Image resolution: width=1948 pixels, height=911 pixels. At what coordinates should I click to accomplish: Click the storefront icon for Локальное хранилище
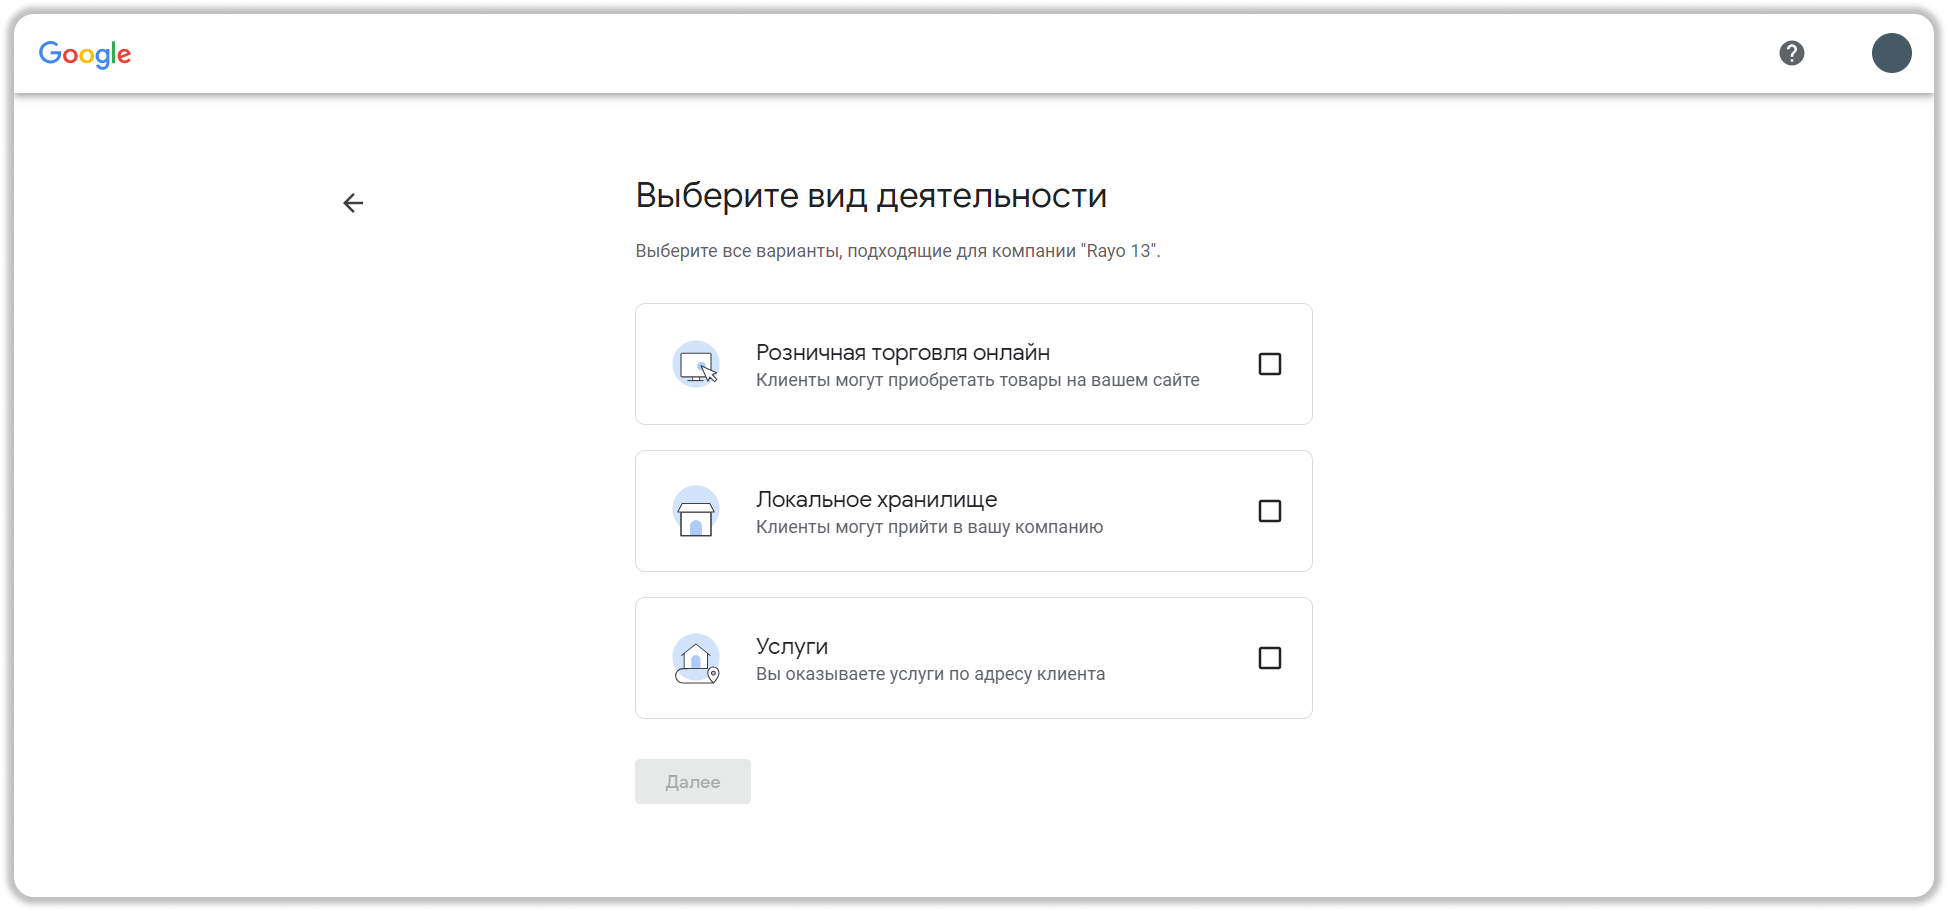696,512
